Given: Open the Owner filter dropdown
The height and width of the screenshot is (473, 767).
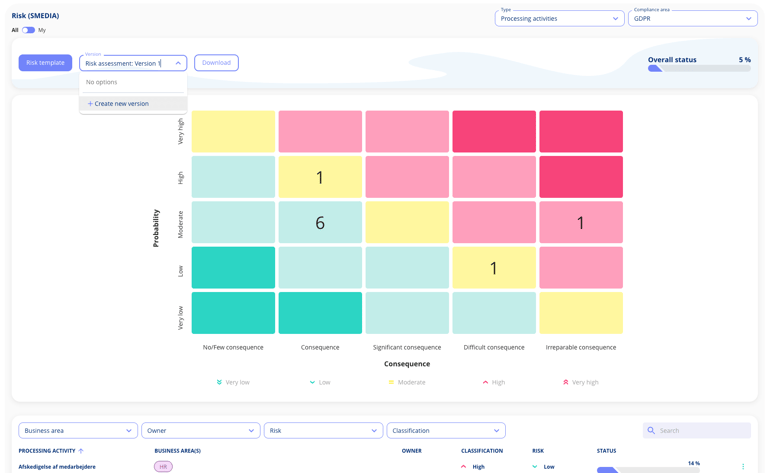Looking at the screenshot, I should 201,430.
